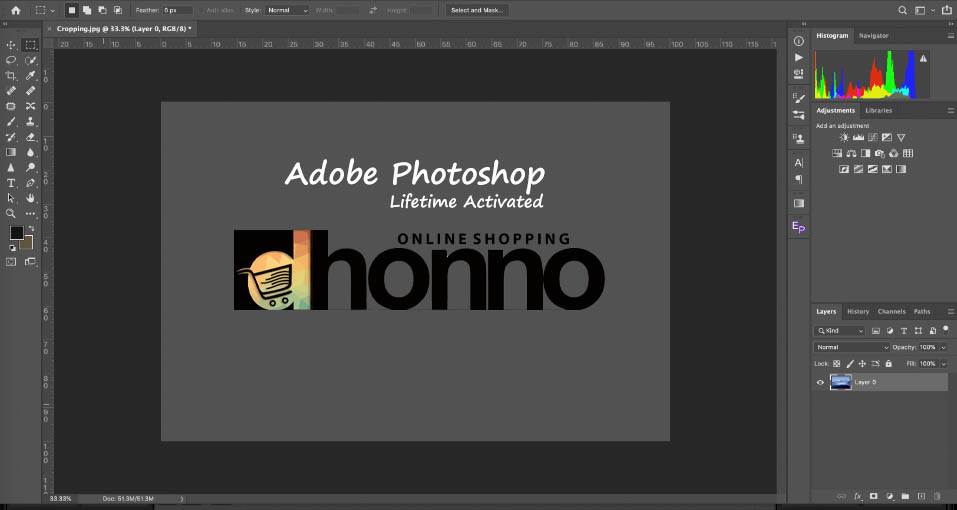Select the Move tool
The width and height of the screenshot is (957, 510).
pos(11,45)
